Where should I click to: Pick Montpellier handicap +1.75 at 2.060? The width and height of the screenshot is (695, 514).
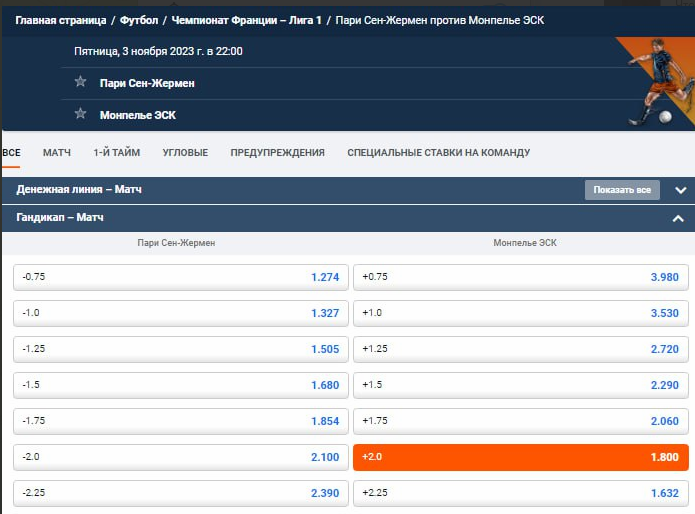click(521, 421)
